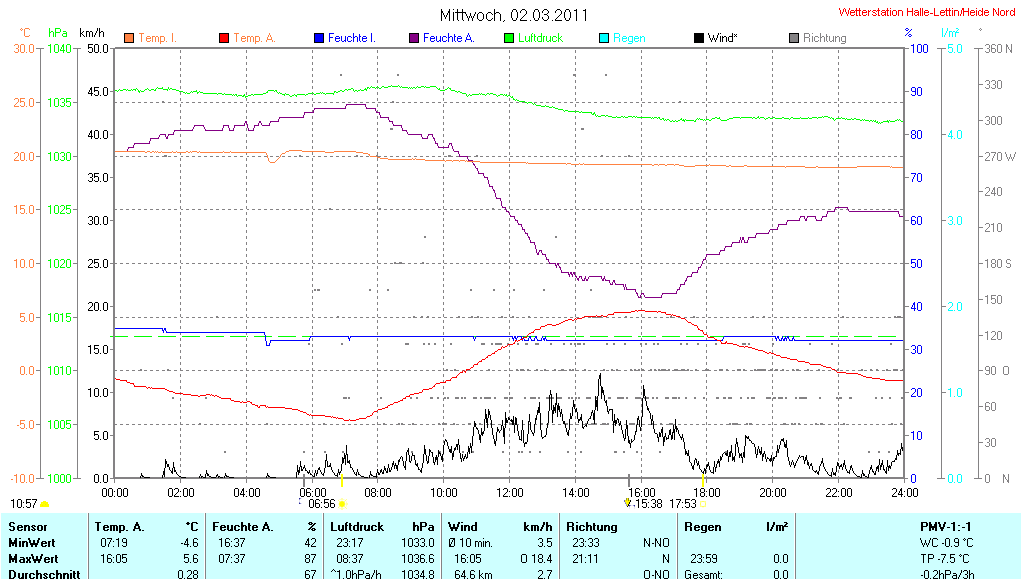Click the Mittwoch, 02.03.2011 date title
Screen dimensions: 1021x579
pyautogui.click(x=514, y=15)
